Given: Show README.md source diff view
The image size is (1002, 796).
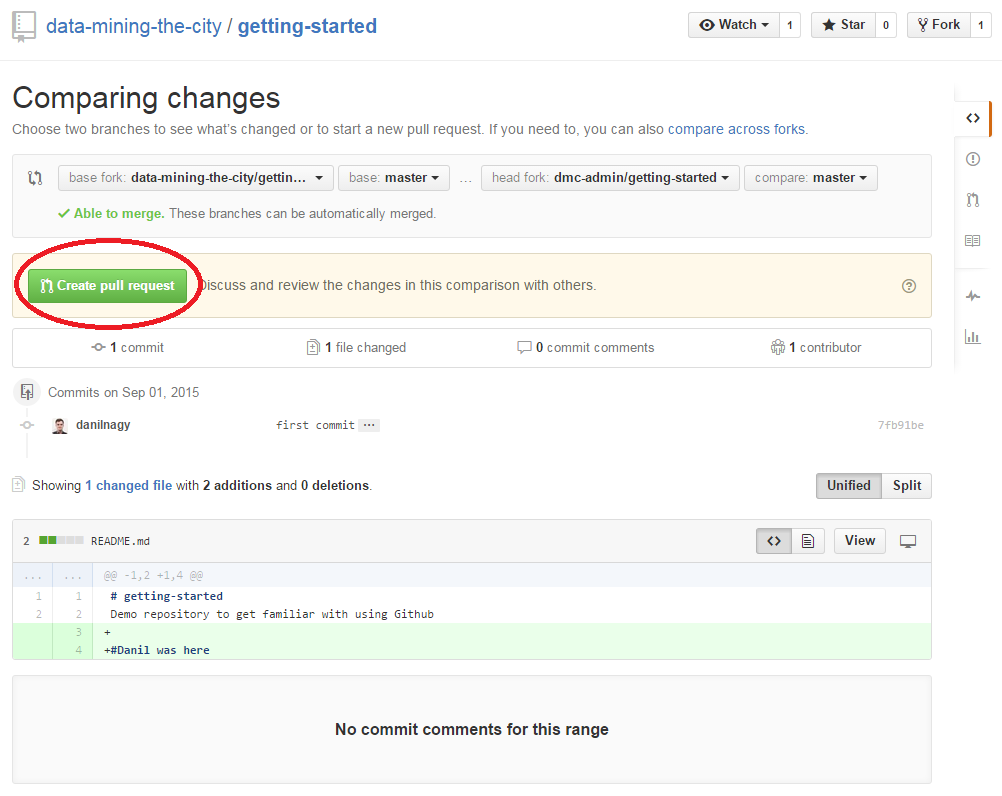Looking at the screenshot, I should coord(774,541).
